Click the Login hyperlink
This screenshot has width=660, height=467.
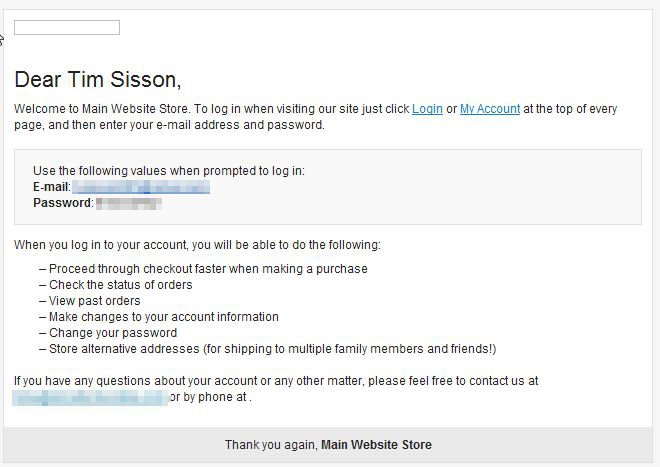(x=427, y=109)
